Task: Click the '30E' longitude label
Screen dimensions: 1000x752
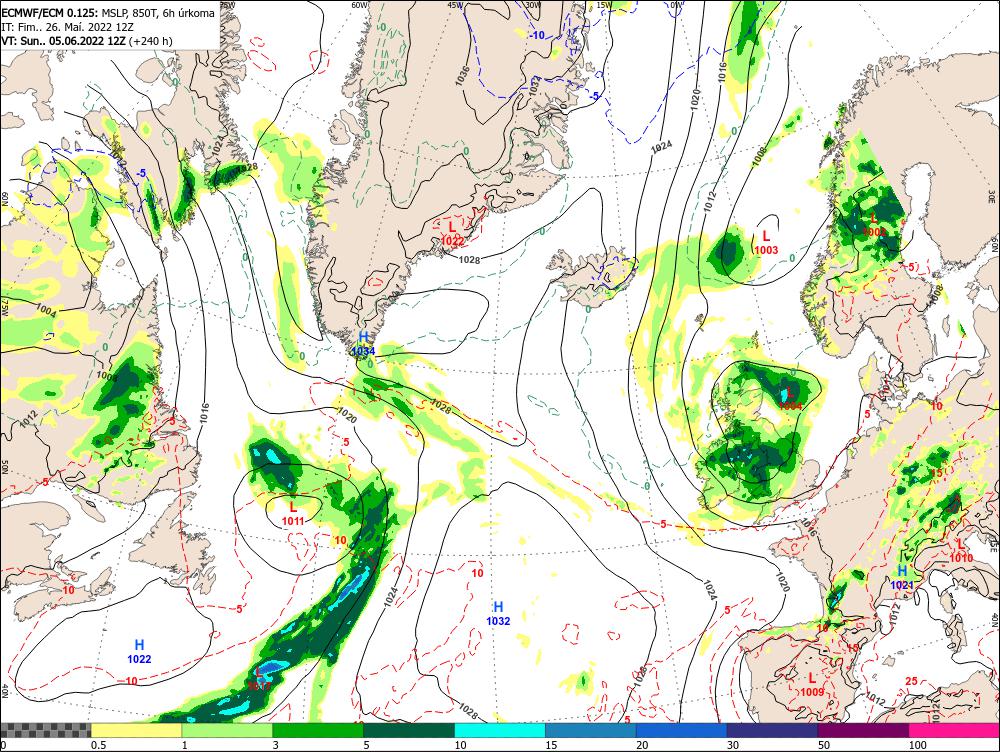Action: click(992, 195)
